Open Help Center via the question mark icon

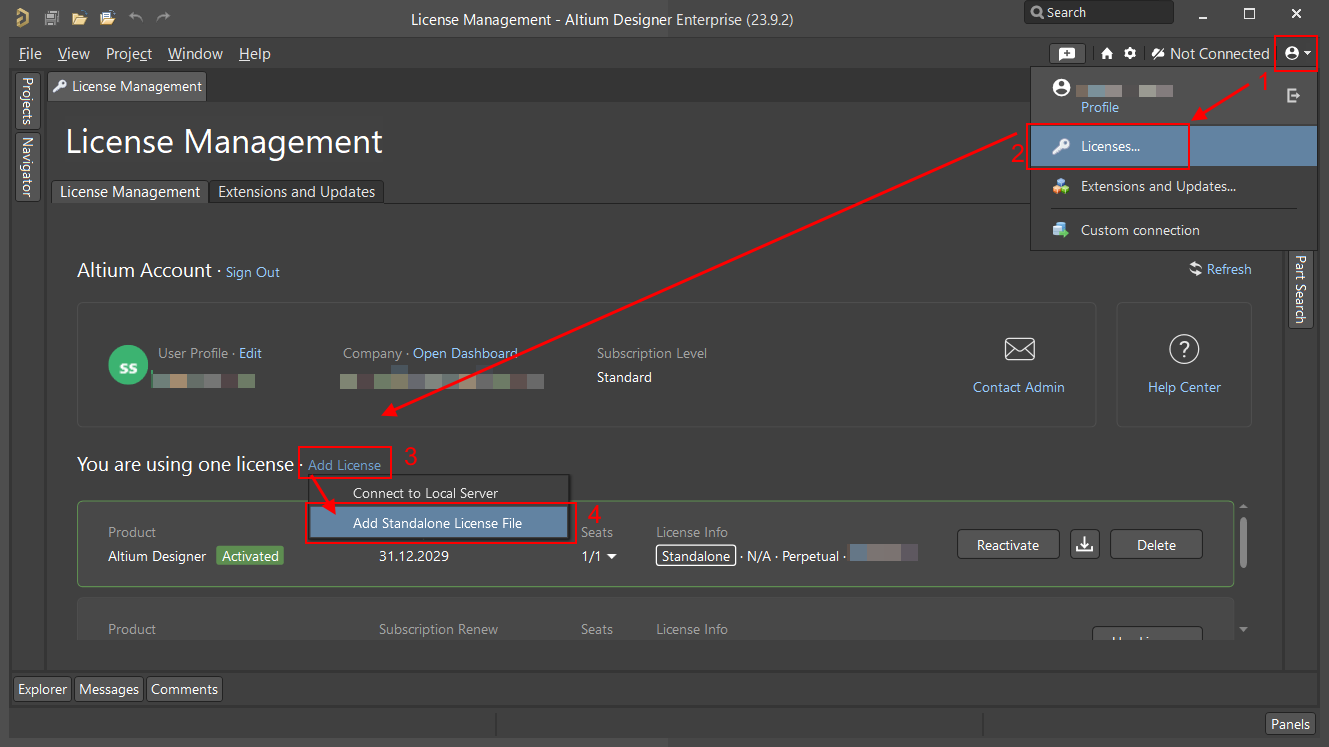[x=1184, y=349]
